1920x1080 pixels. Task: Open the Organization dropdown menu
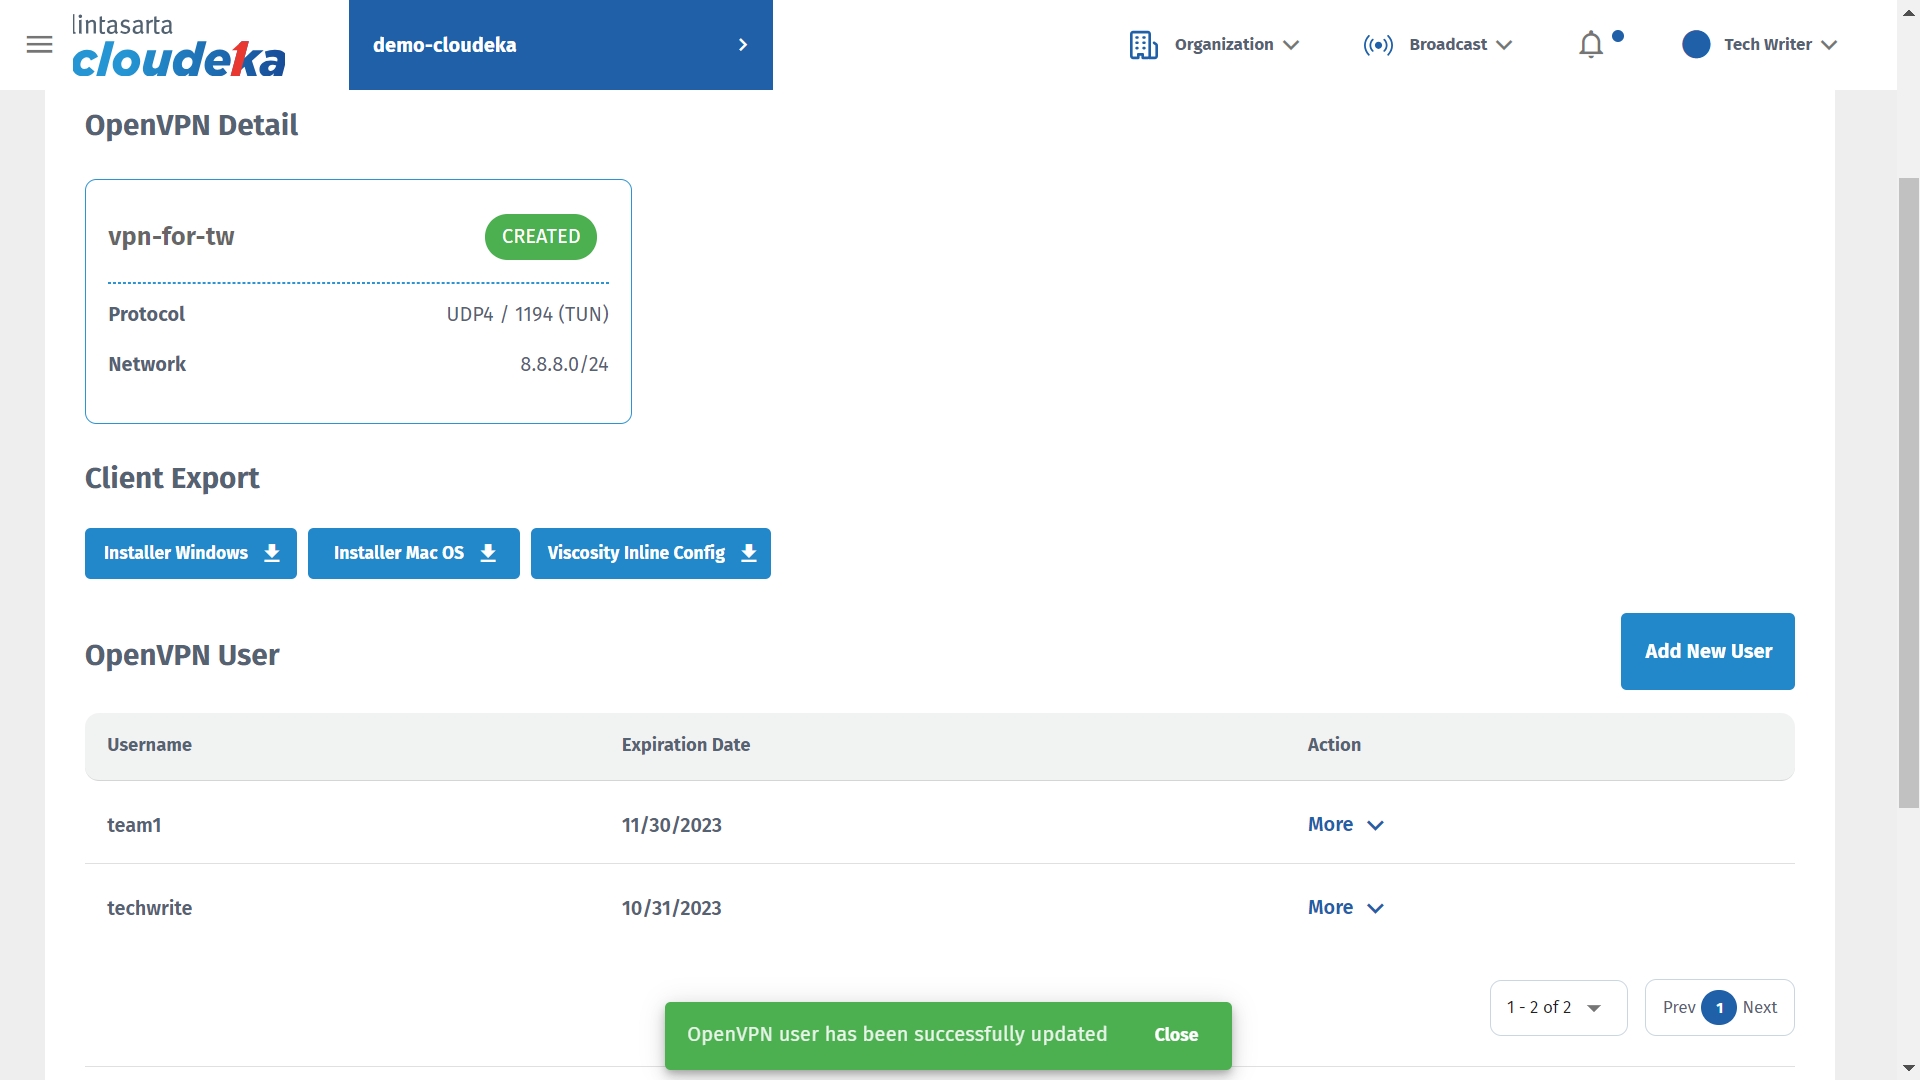[x=1237, y=45]
